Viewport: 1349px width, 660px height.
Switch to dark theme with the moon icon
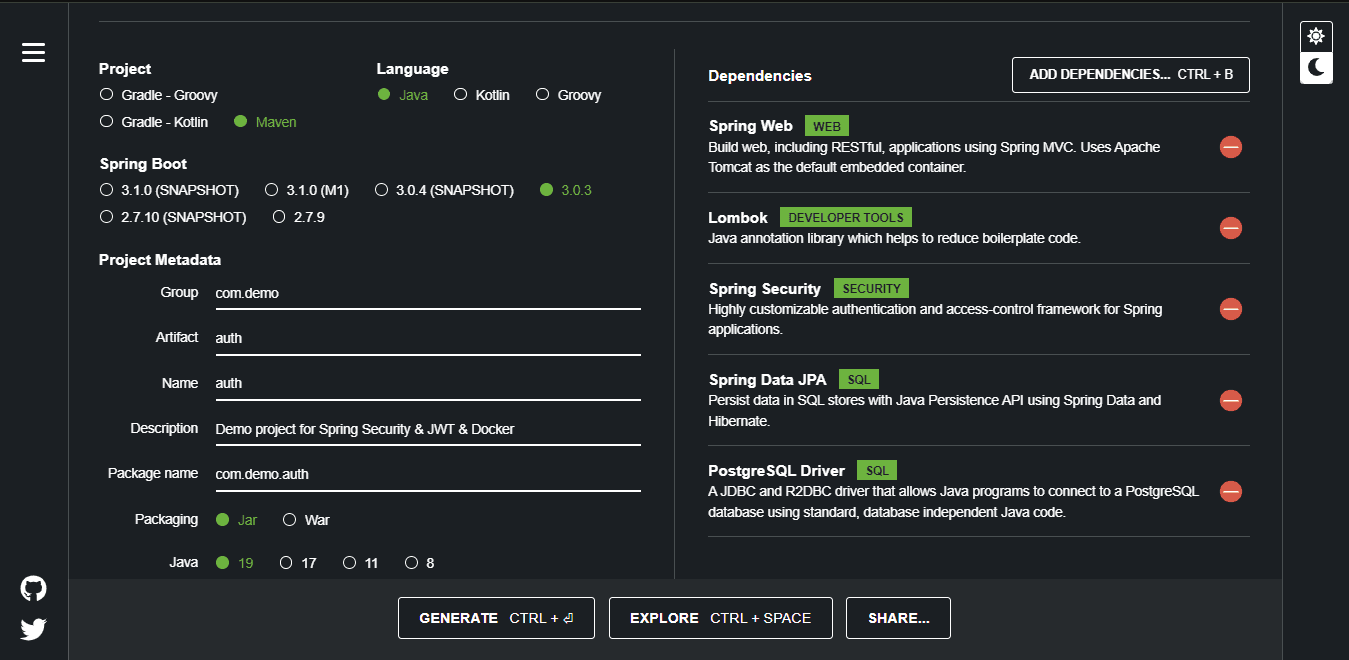(x=1316, y=68)
